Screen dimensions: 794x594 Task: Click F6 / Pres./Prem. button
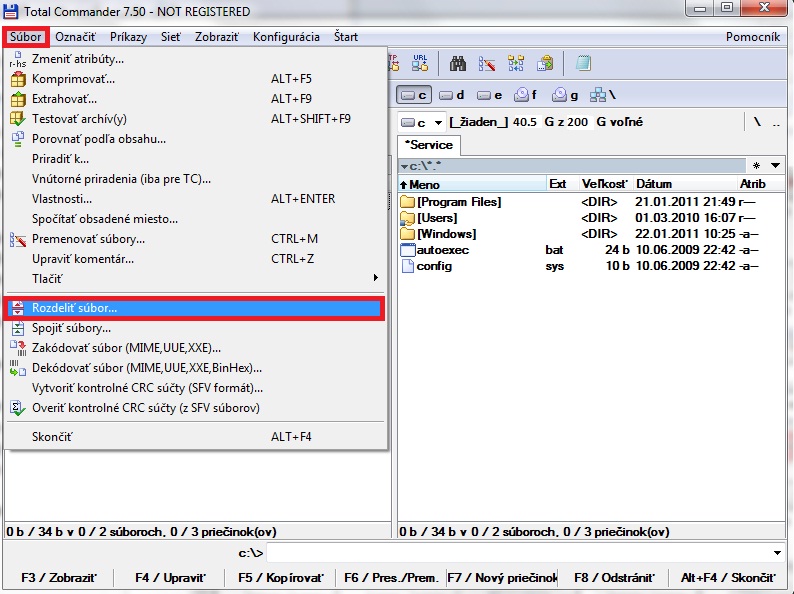(x=391, y=578)
